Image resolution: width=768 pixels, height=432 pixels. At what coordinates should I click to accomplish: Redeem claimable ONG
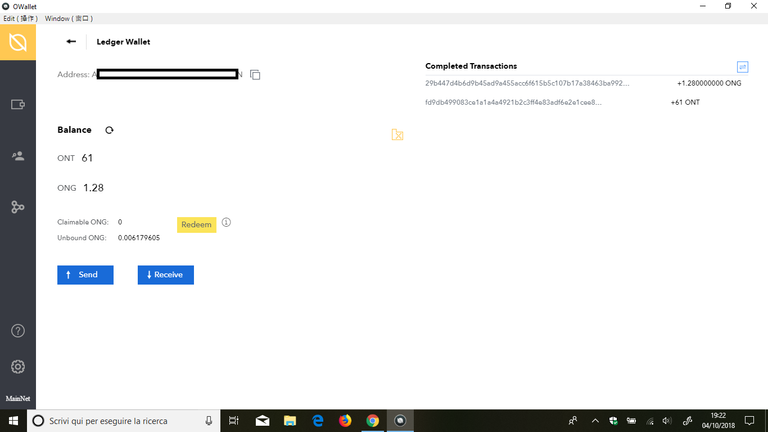(196, 224)
